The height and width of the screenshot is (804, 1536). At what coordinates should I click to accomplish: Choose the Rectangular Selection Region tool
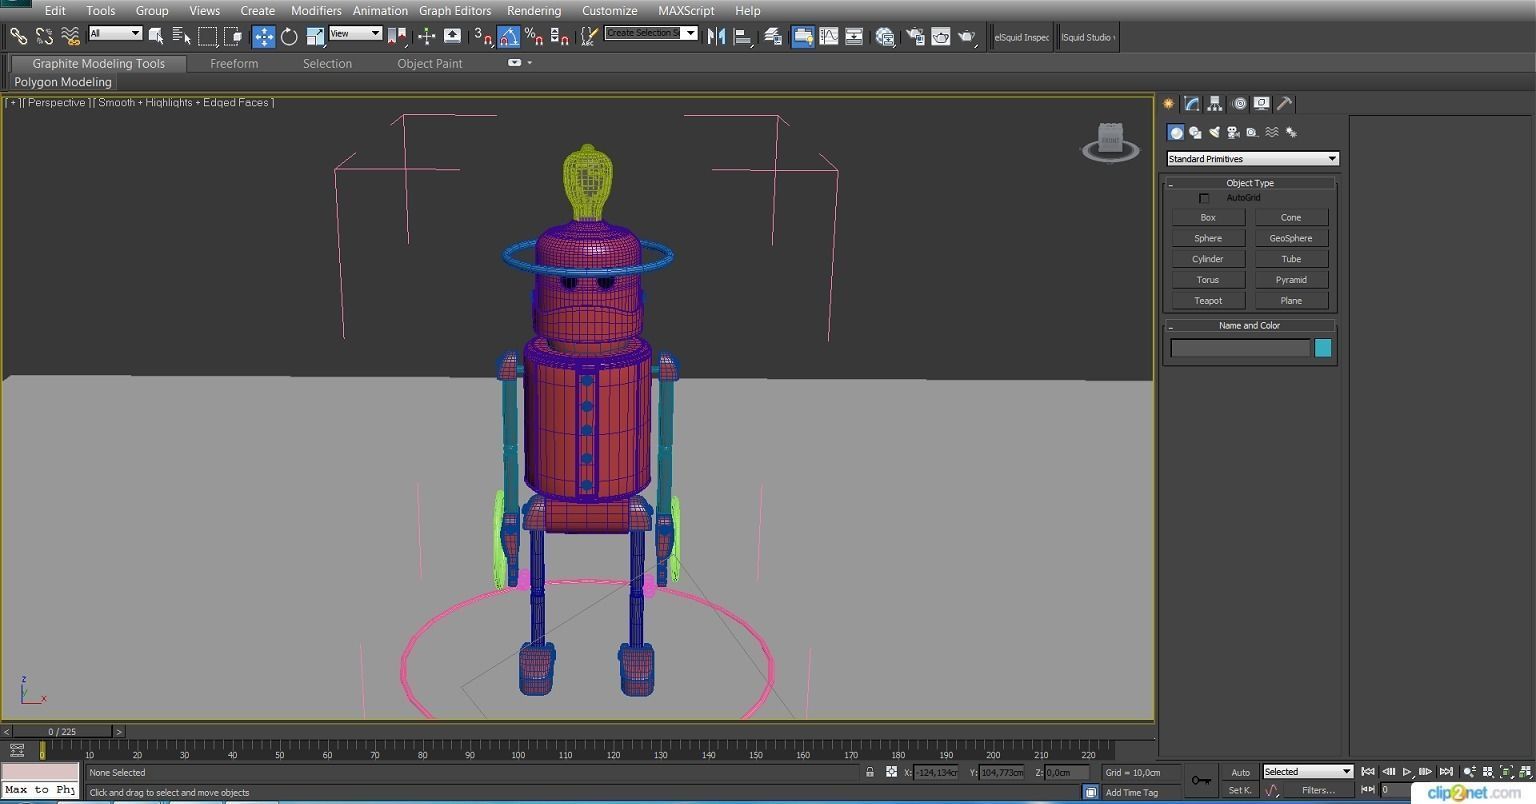[x=207, y=36]
